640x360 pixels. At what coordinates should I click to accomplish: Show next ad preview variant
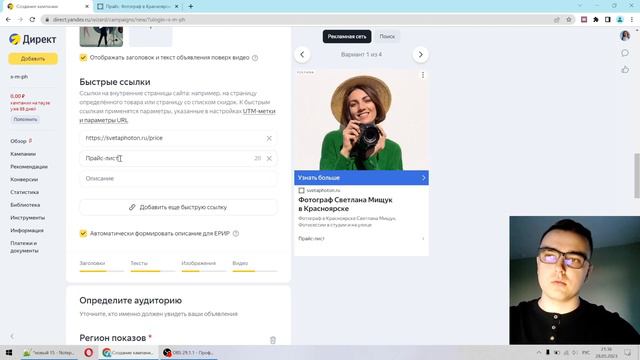(x=420, y=54)
